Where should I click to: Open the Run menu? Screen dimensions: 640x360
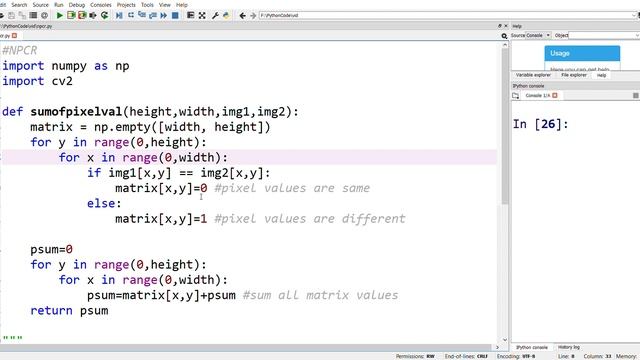(59, 5)
